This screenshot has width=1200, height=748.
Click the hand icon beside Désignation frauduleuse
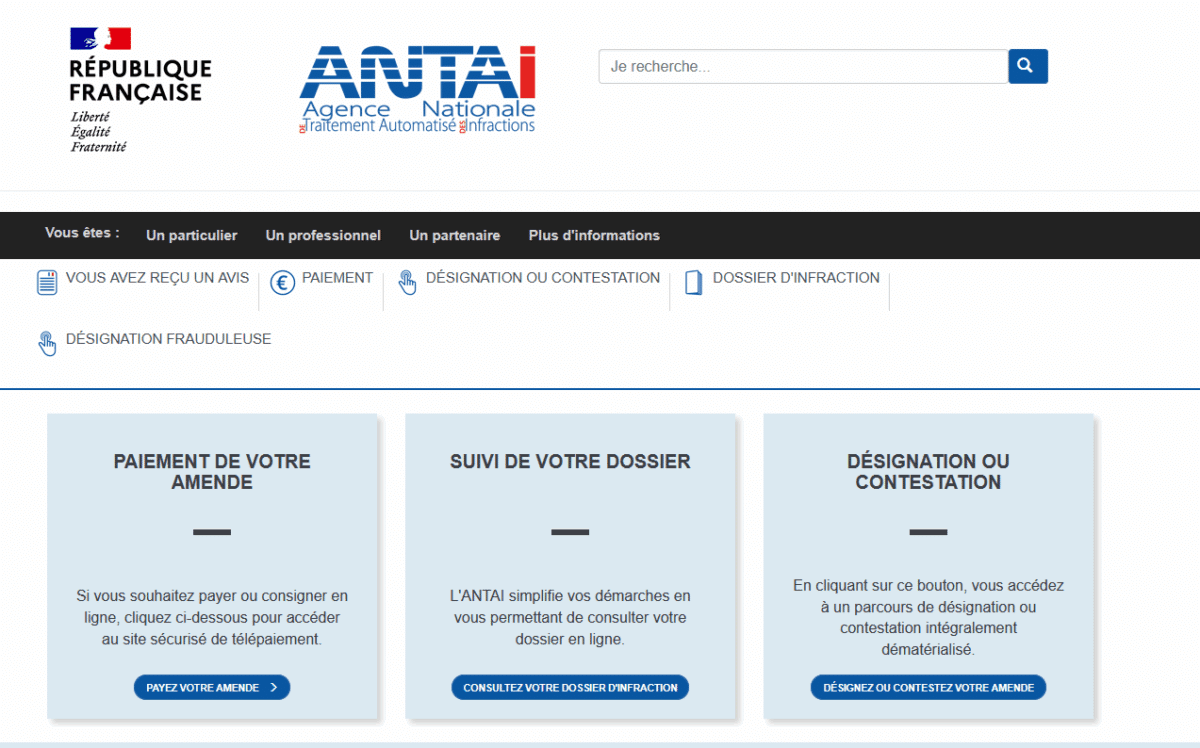(47, 343)
